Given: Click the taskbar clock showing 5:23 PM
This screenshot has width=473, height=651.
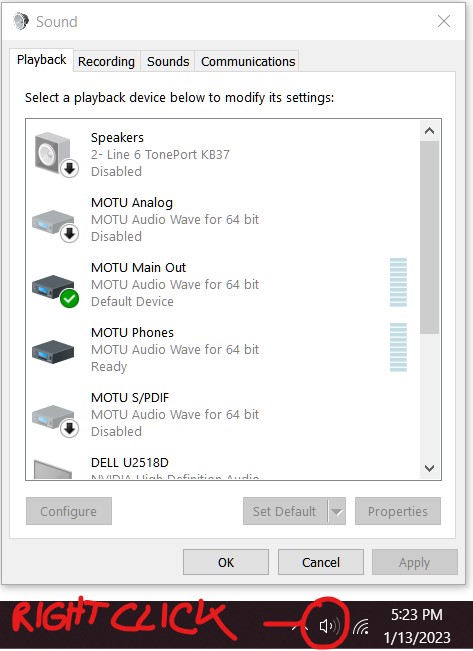Looking at the screenshot, I should point(417,614).
